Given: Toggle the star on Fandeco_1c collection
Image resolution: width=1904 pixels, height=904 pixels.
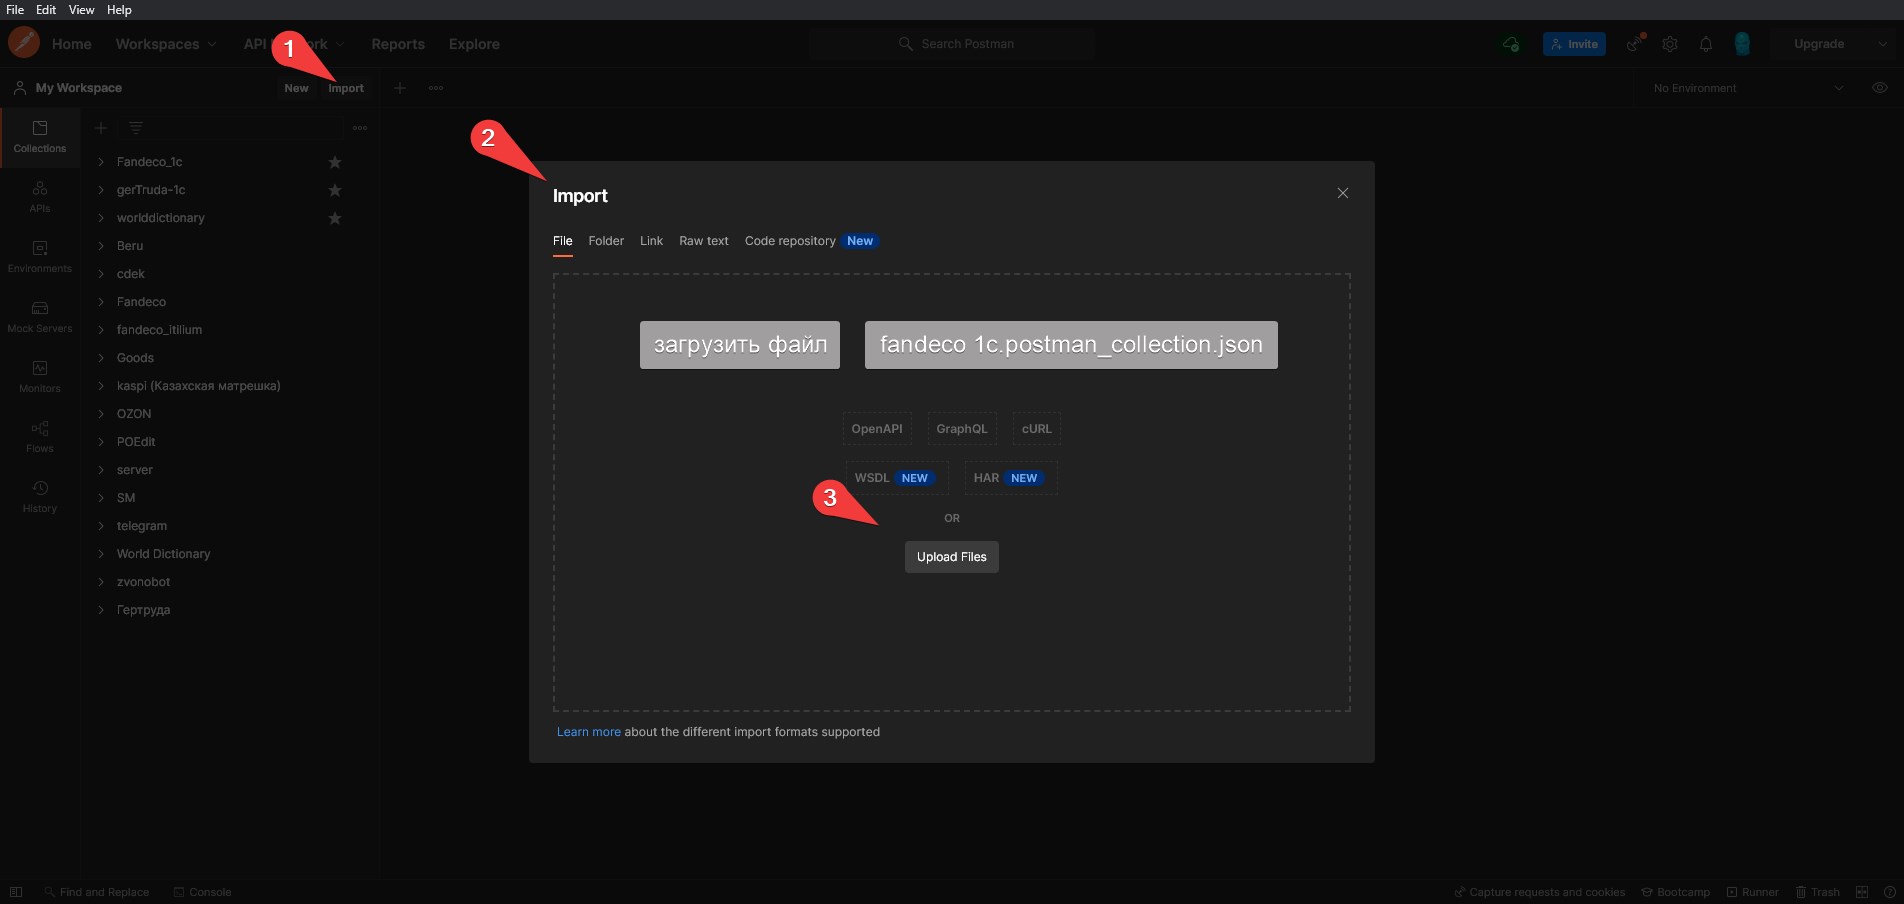Looking at the screenshot, I should click(335, 162).
